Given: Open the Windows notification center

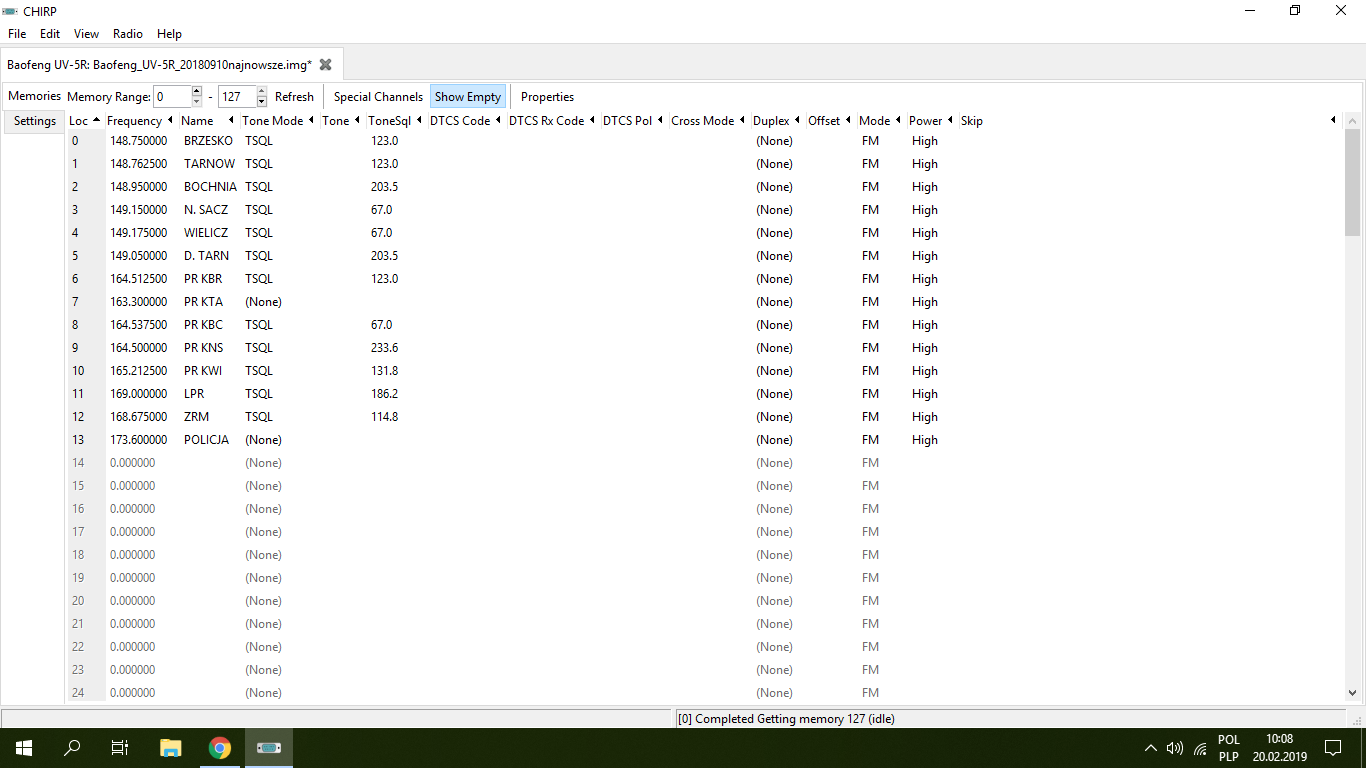Looking at the screenshot, I should pos(1332,748).
